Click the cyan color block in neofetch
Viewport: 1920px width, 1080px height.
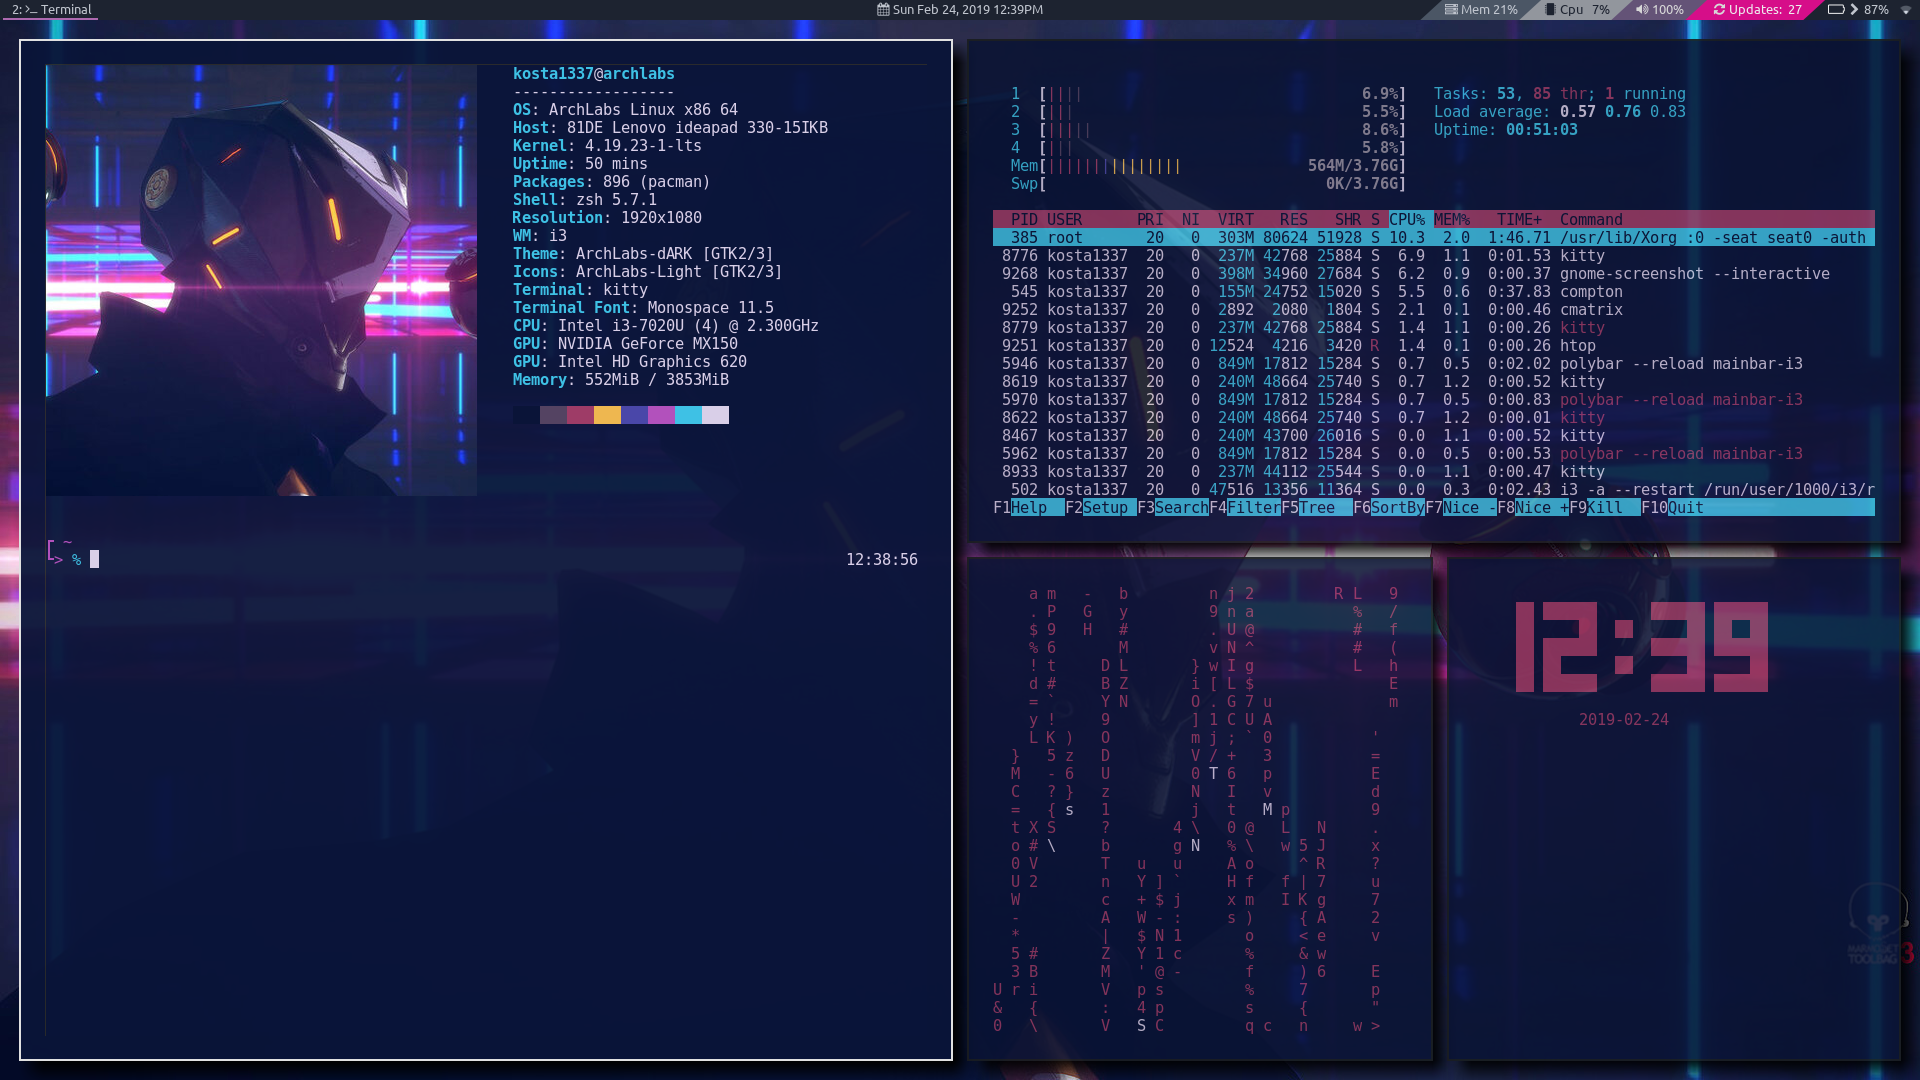tap(688, 415)
